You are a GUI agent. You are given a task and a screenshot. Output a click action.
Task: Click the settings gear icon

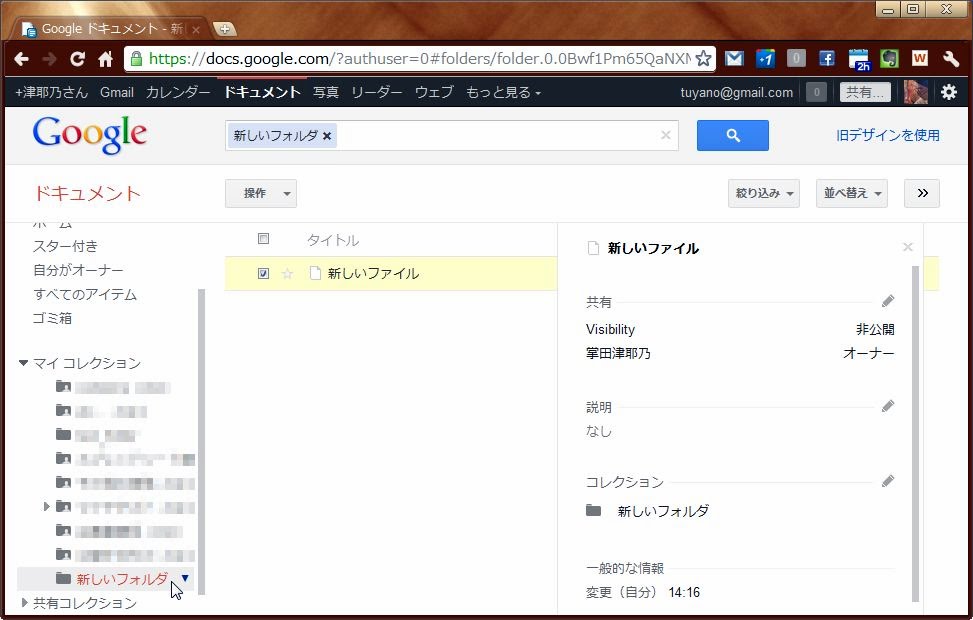[948, 92]
